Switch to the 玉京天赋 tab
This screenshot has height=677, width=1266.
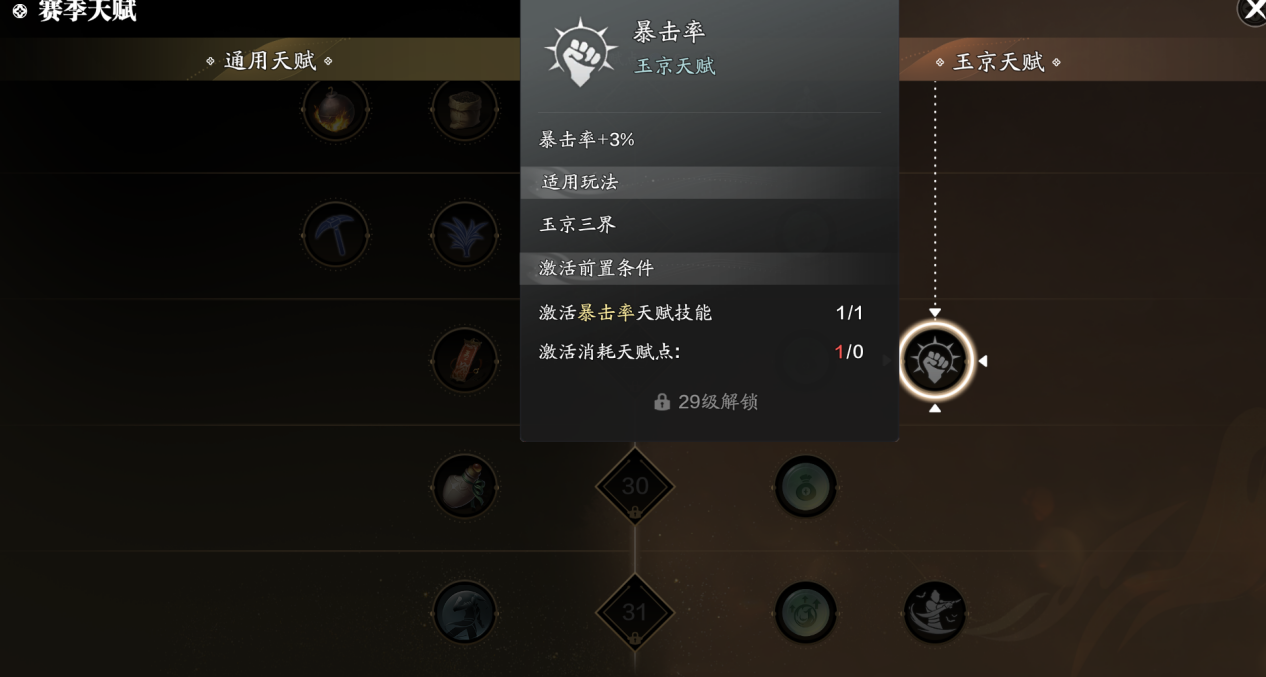(x=998, y=62)
